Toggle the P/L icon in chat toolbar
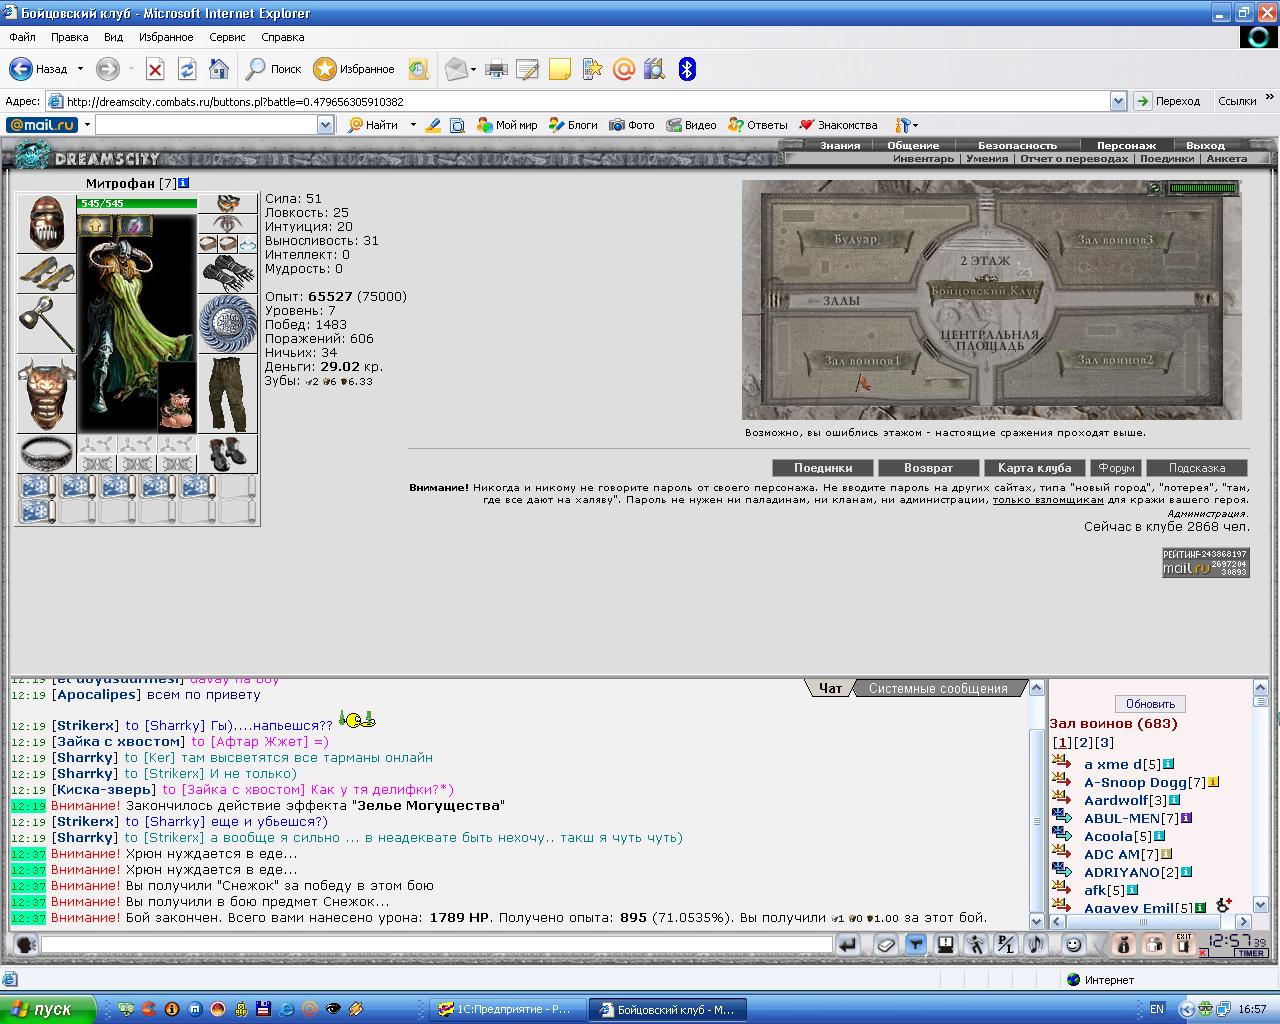 [1006, 944]
